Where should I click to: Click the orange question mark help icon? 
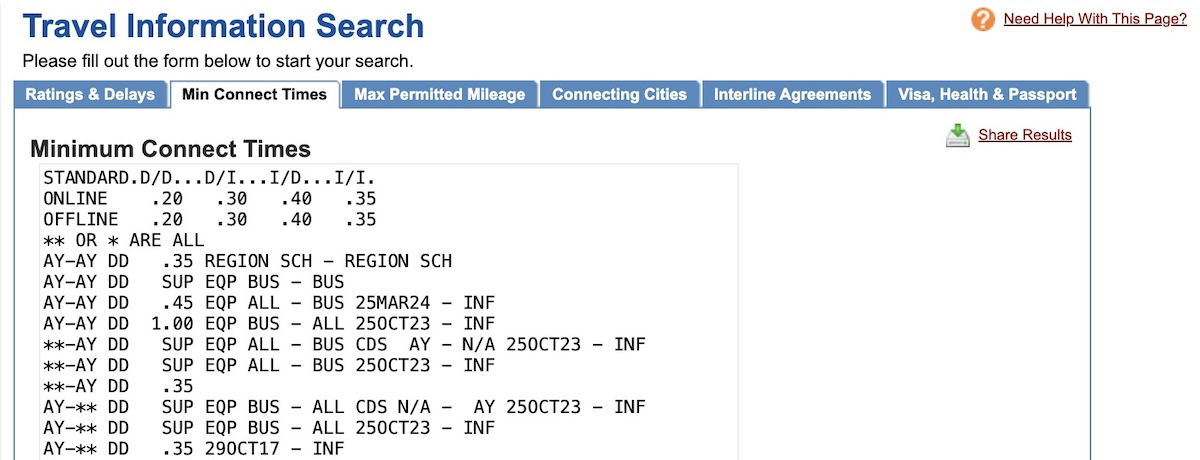pos(983,19)
